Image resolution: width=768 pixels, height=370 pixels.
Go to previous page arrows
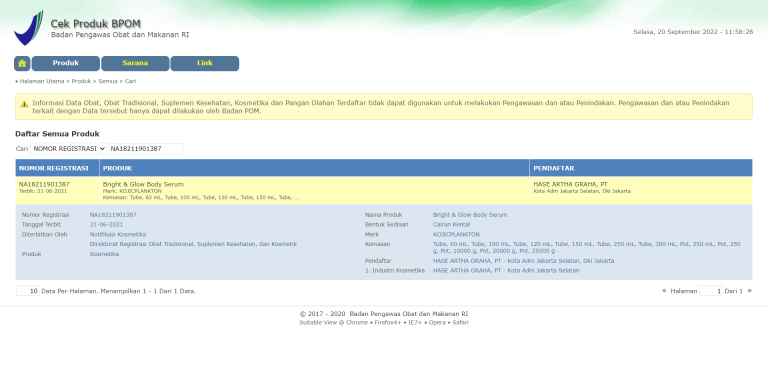(664, 291)
